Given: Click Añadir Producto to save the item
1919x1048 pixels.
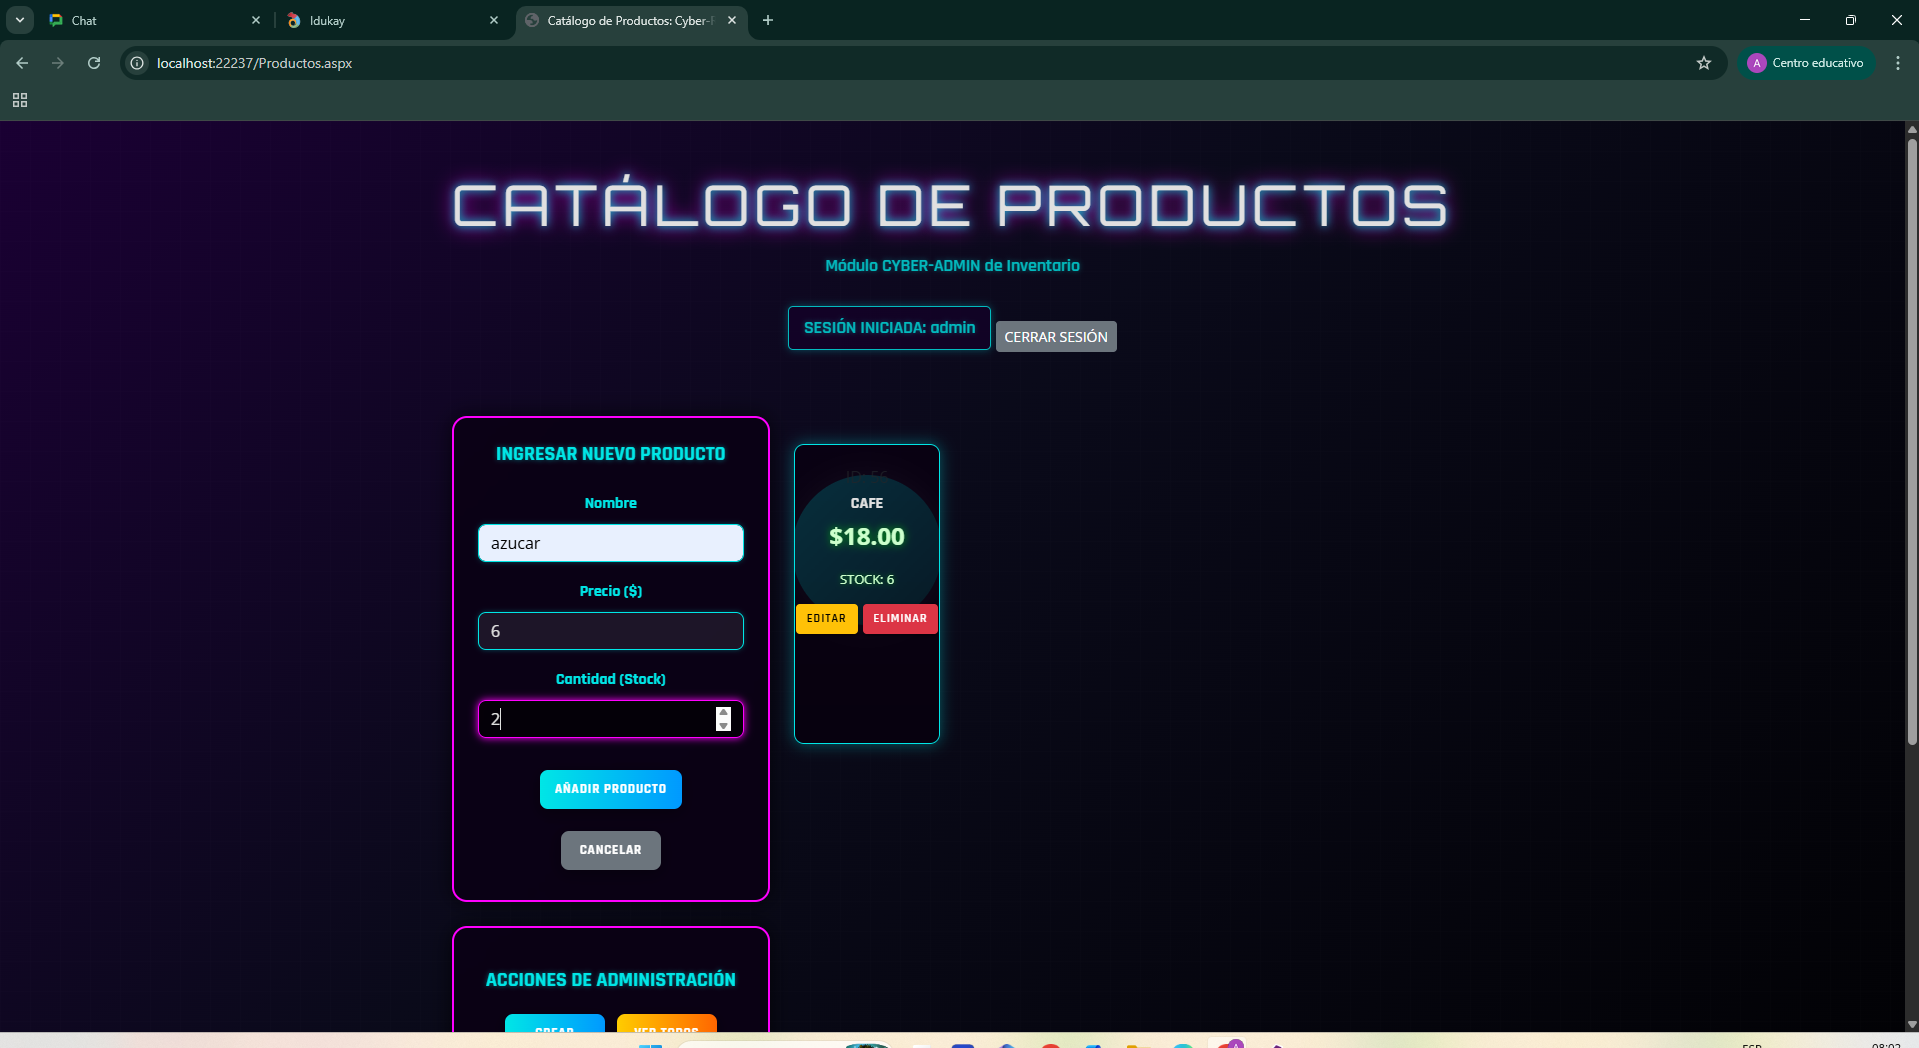Looking at the screenshot, I should (610, 789).
